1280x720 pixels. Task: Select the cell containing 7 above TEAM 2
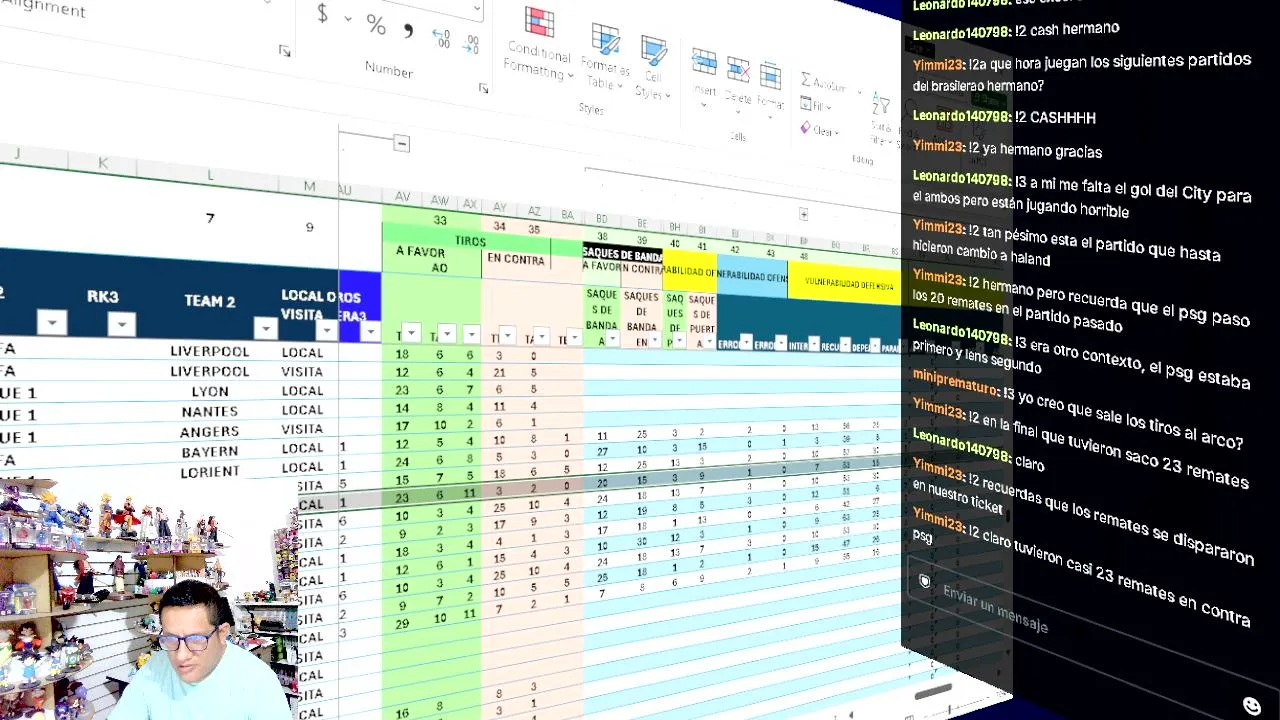tap(210, 218)
